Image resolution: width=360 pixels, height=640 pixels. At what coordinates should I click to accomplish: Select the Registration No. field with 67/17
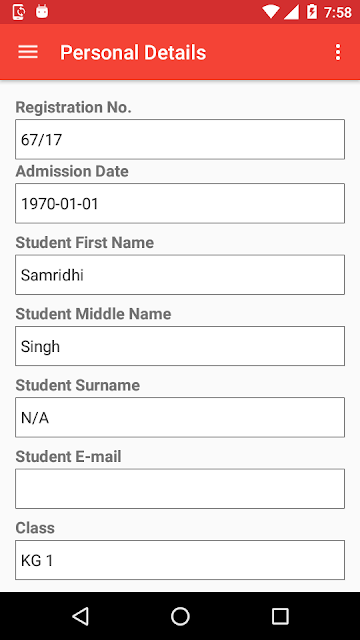(180, 139)
